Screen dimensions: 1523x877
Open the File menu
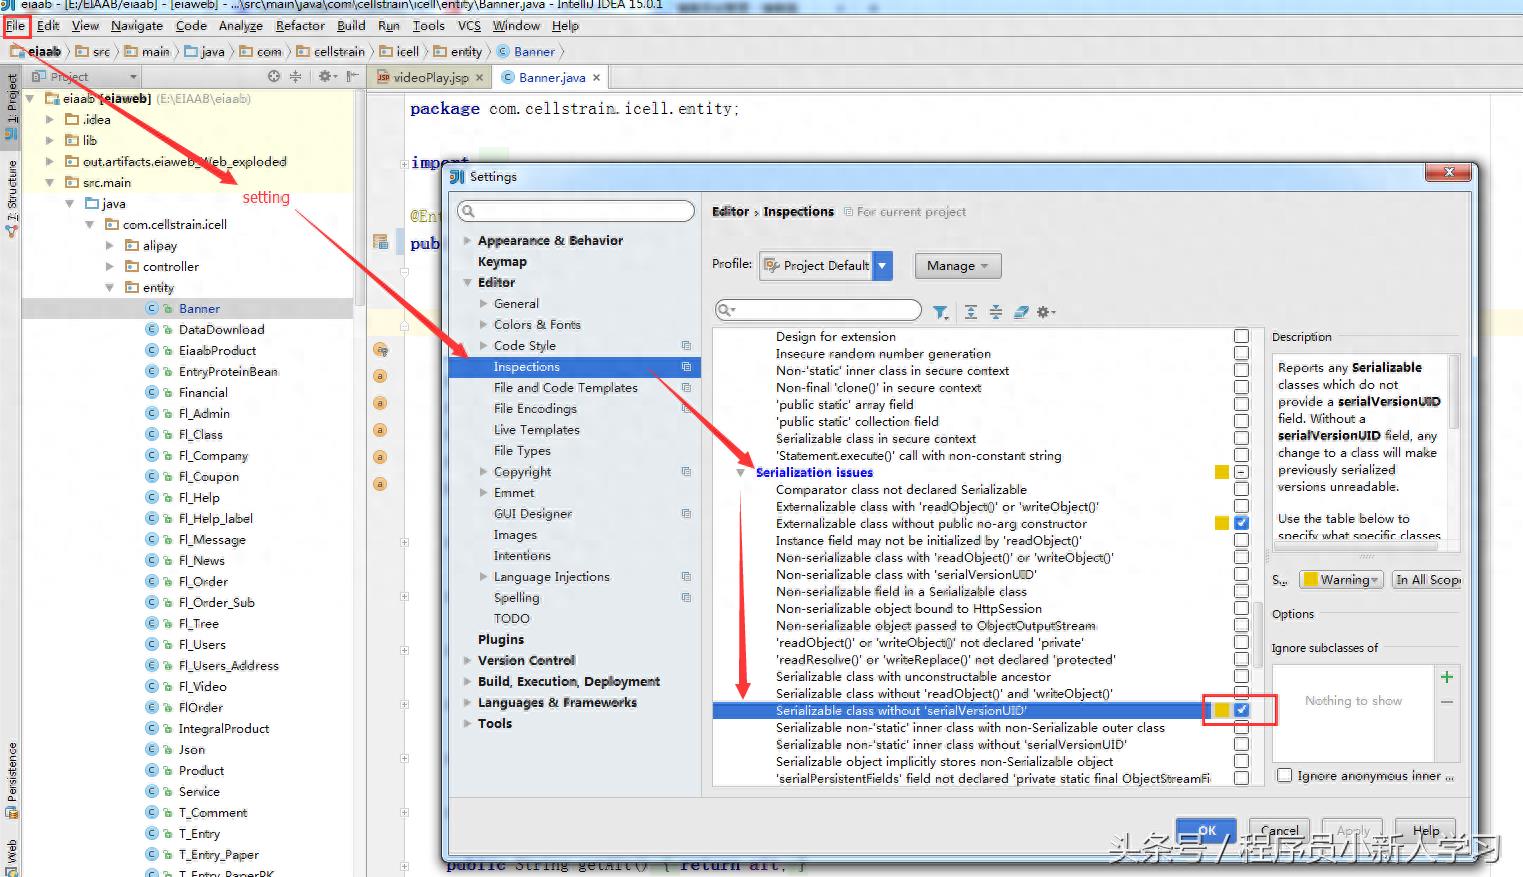tap(16, 26)
